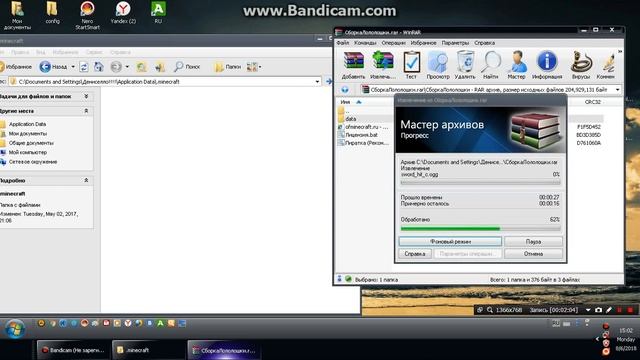
Task: Click the CRC32 column header in WinRAR
Action: coord(593,102)
